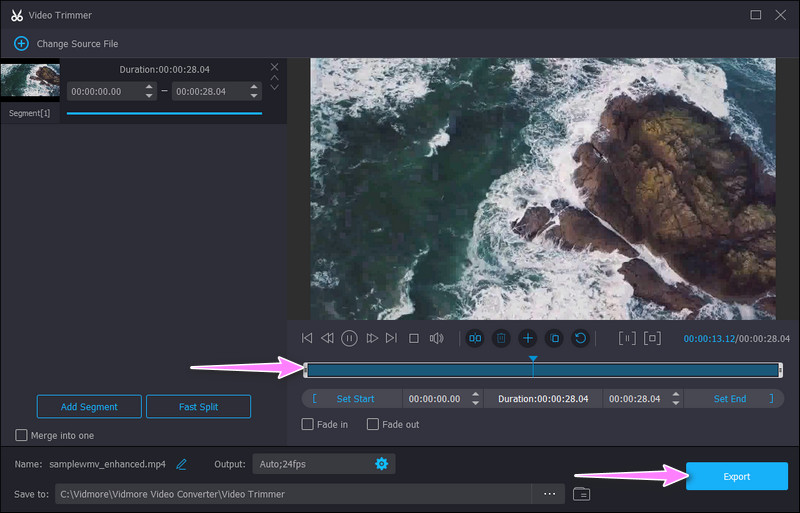
Task: Pause the video playback
Action: (349, 339)
